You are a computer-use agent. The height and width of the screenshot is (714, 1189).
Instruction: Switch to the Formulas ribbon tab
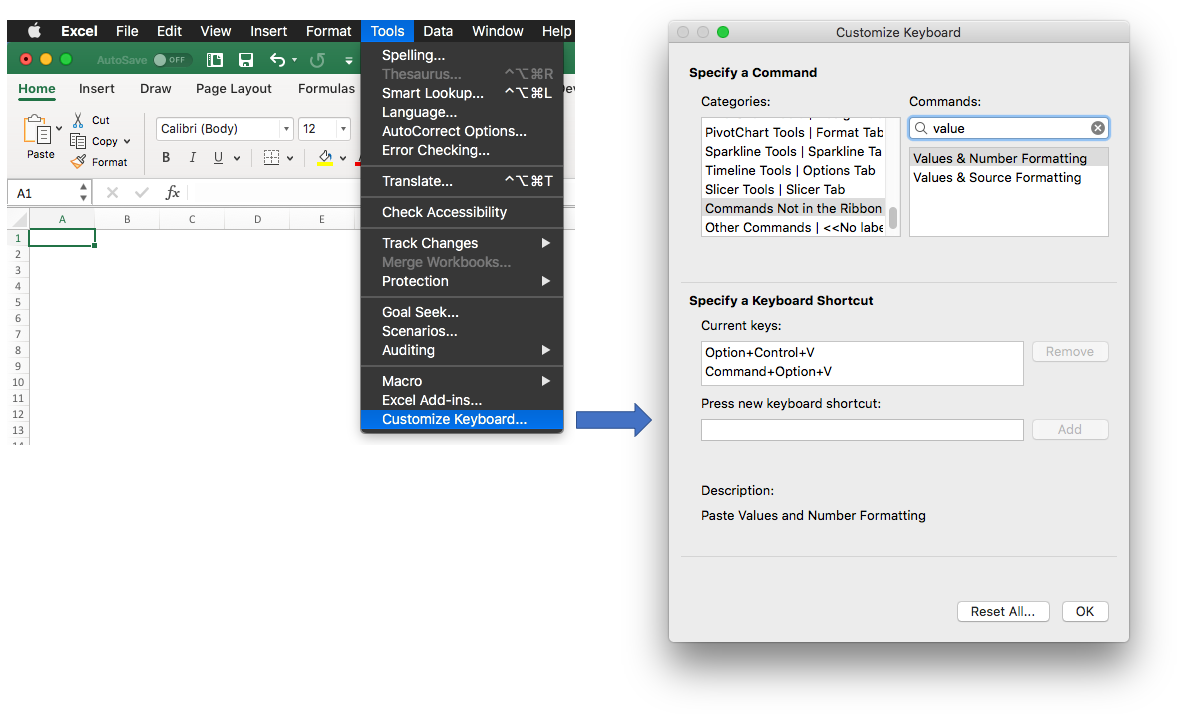tap(326, 89)
